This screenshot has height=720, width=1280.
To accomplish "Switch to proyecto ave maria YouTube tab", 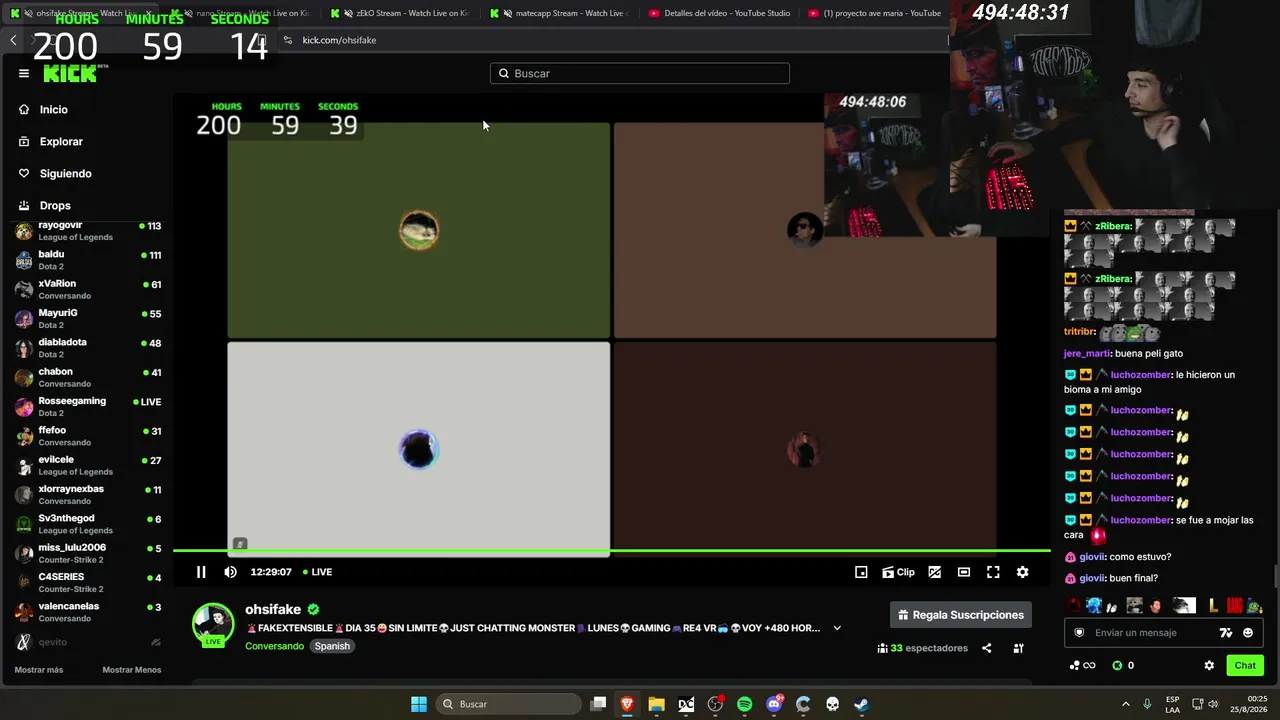I will [x=875, y=13].
